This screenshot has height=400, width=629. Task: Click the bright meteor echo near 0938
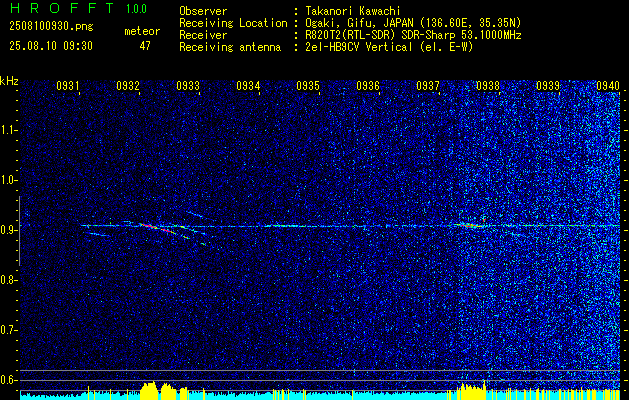pyautogui.click(x=470, y=225)
